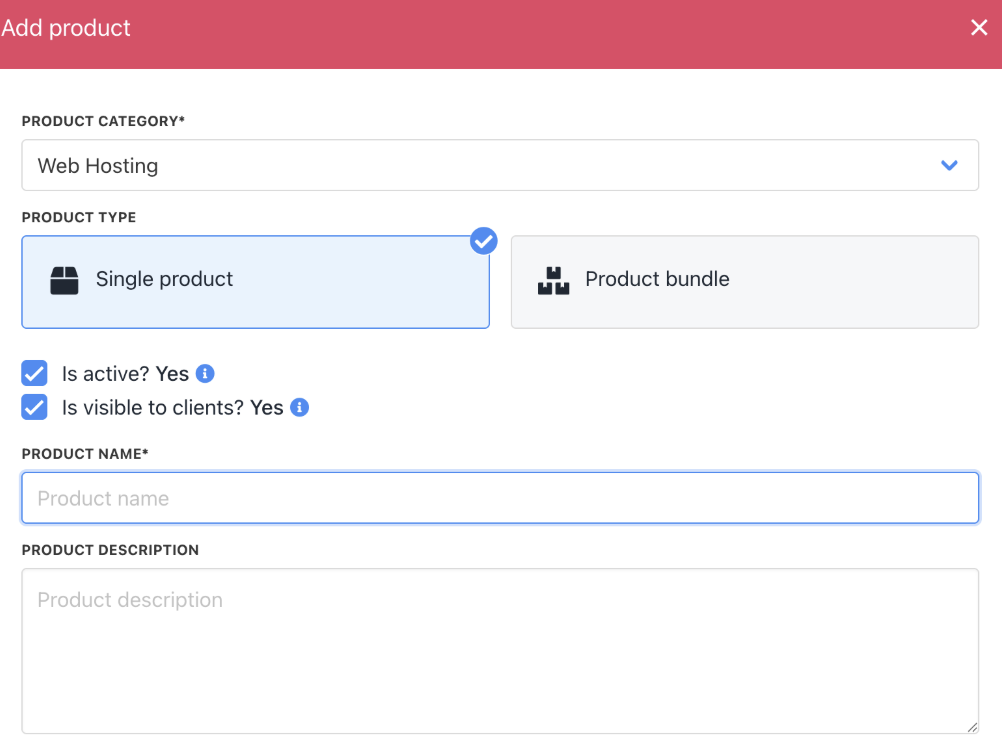Click info icon next to Is active
The height and width of the screenshot is (756, 1002).
205,374
